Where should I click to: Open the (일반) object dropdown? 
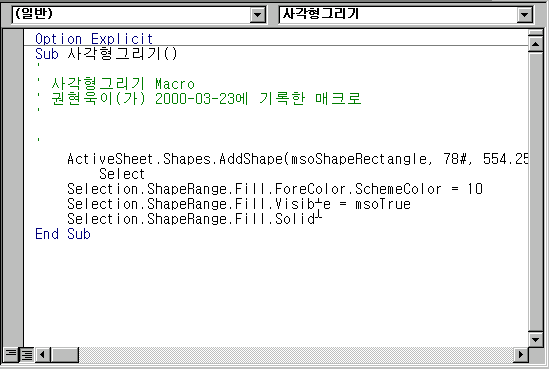pyautogui.click(x=257, y=15)
